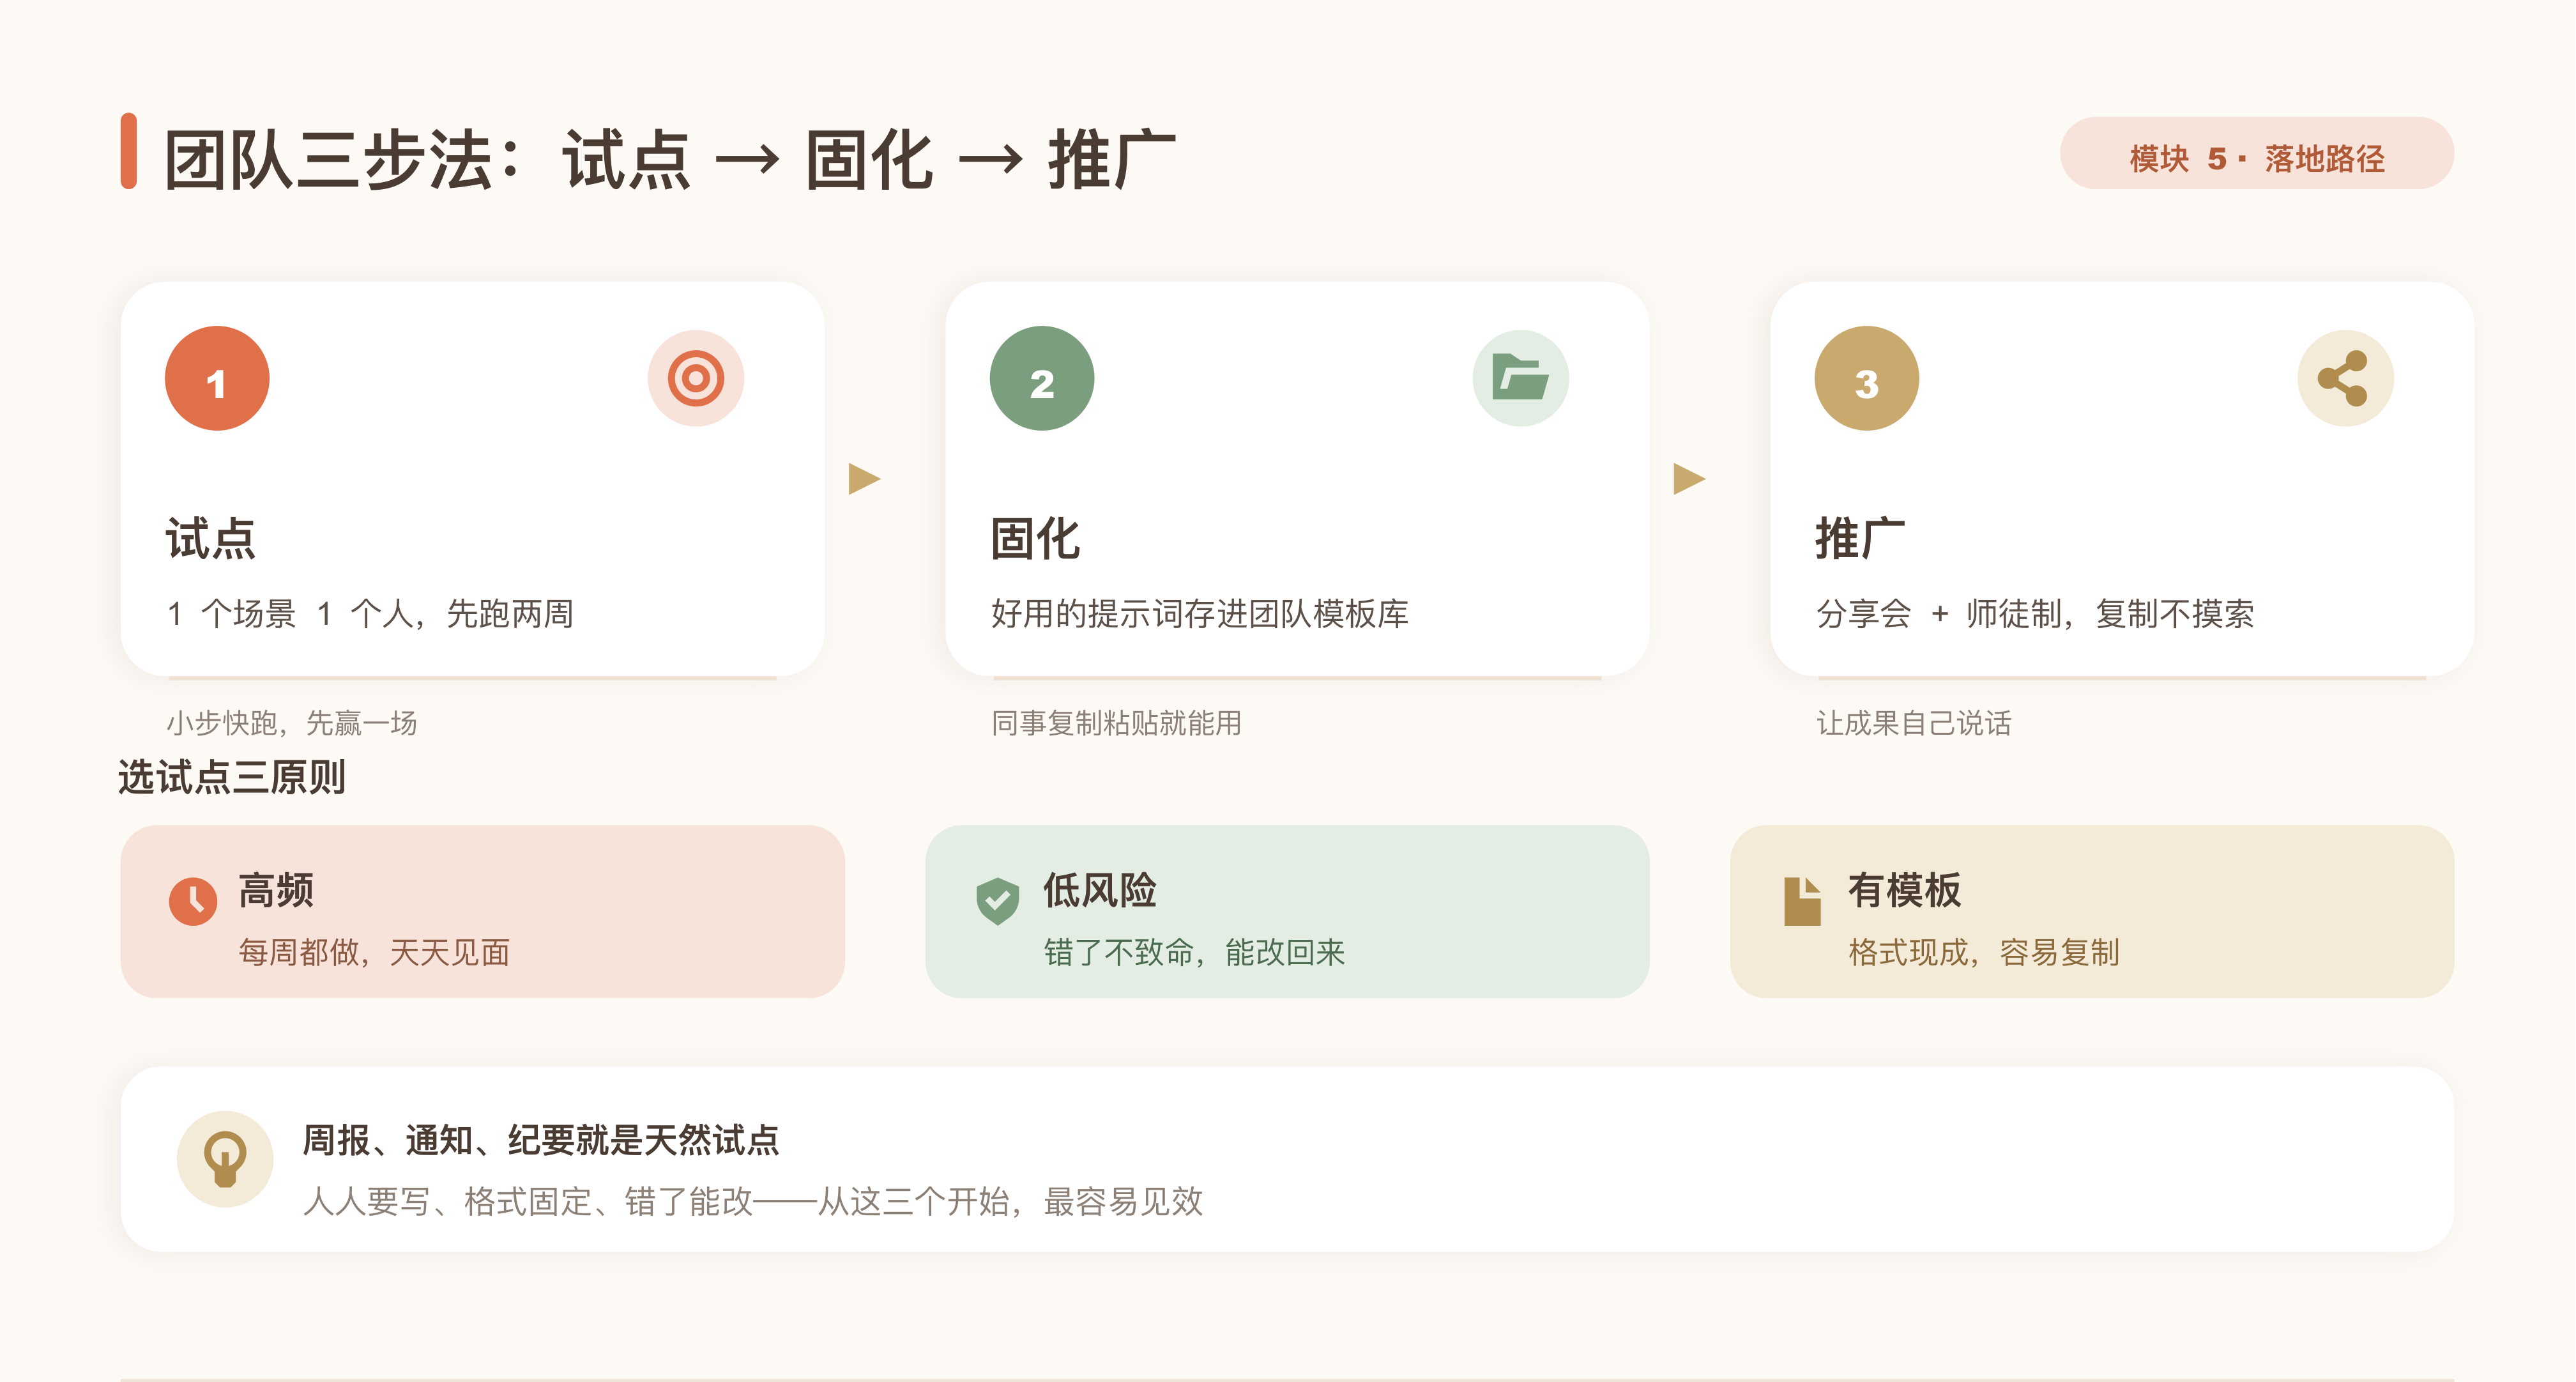Select the 低风险 principle card
The height and width of the screenshot is (1382, 2576).
click(1287, 911)
